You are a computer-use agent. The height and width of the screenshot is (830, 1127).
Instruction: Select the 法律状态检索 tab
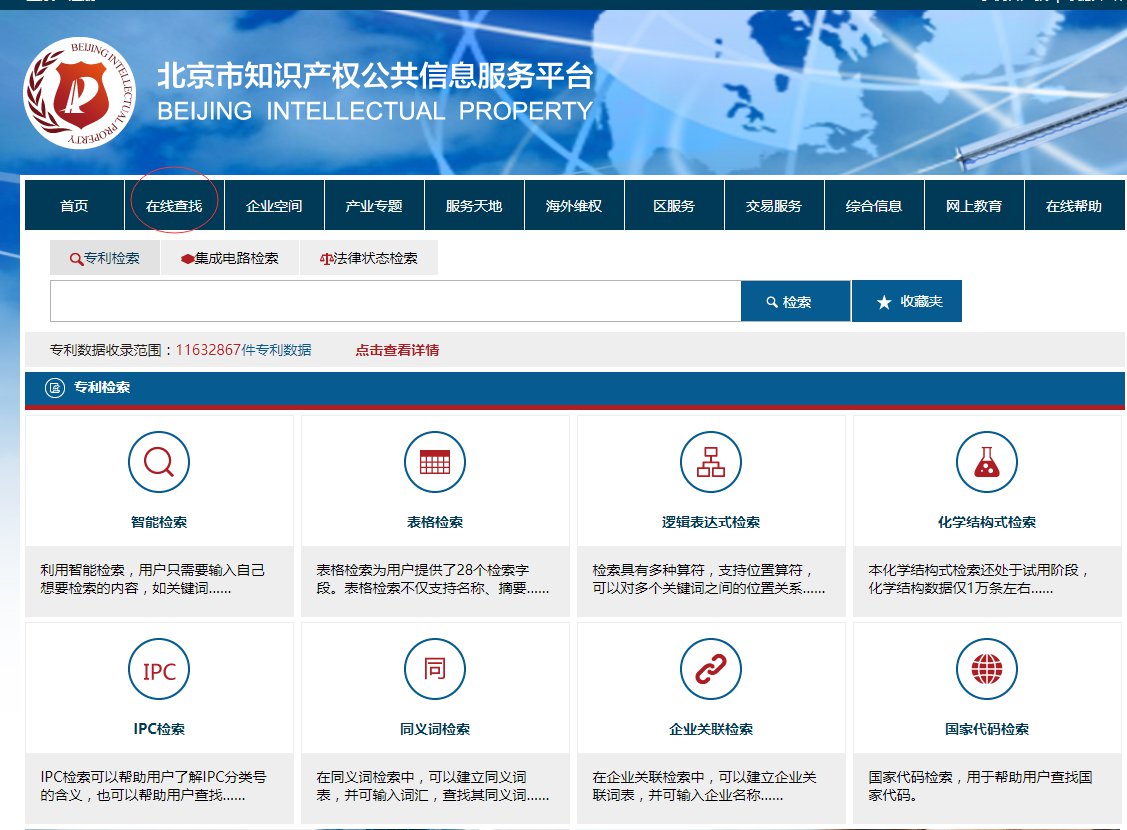(368, 258)
